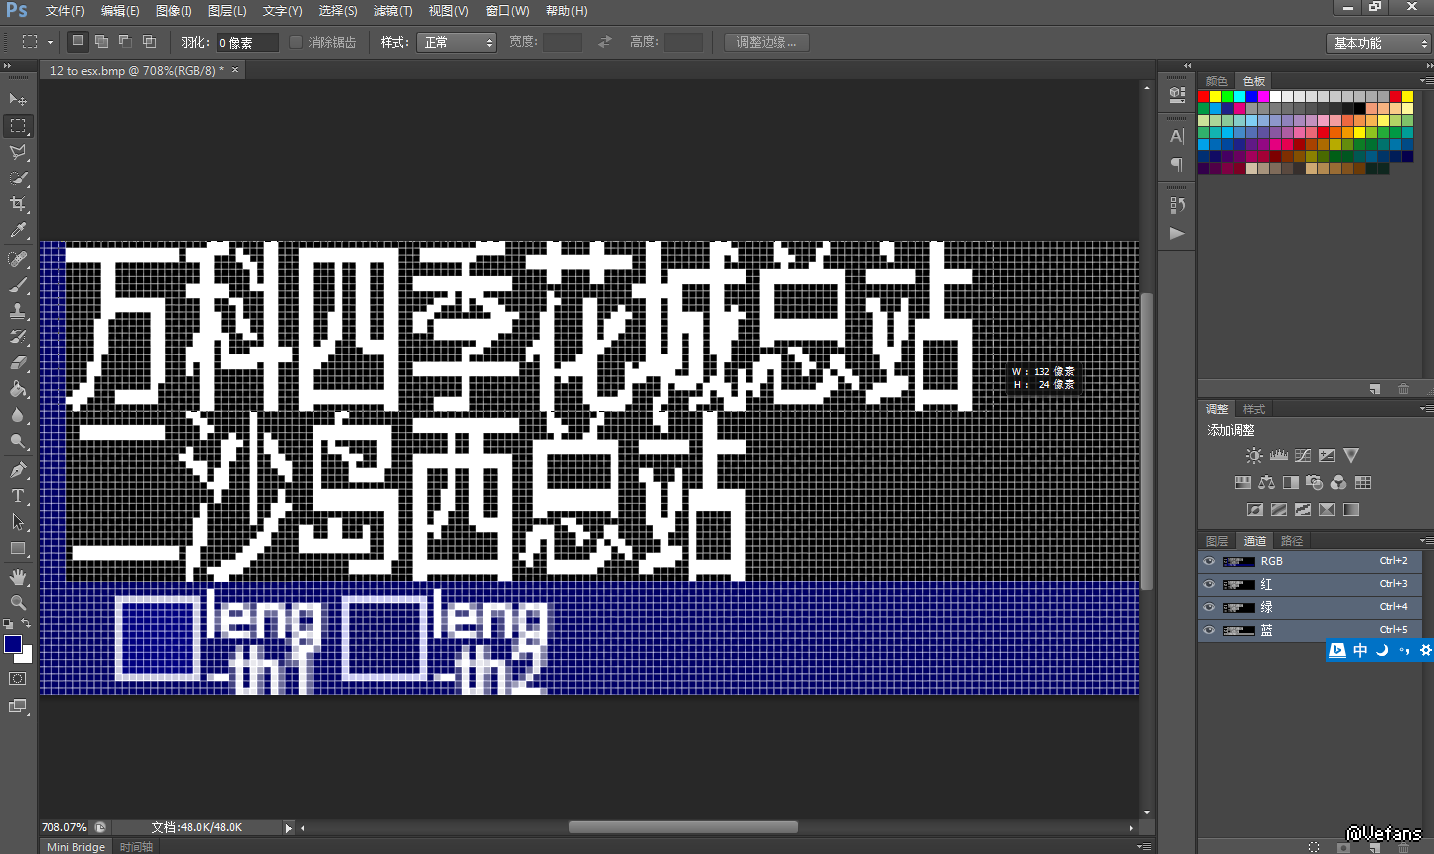This screenshot has height=854, width=1434.
Task: Activate the Crop tool
Action: click(18, 204)
